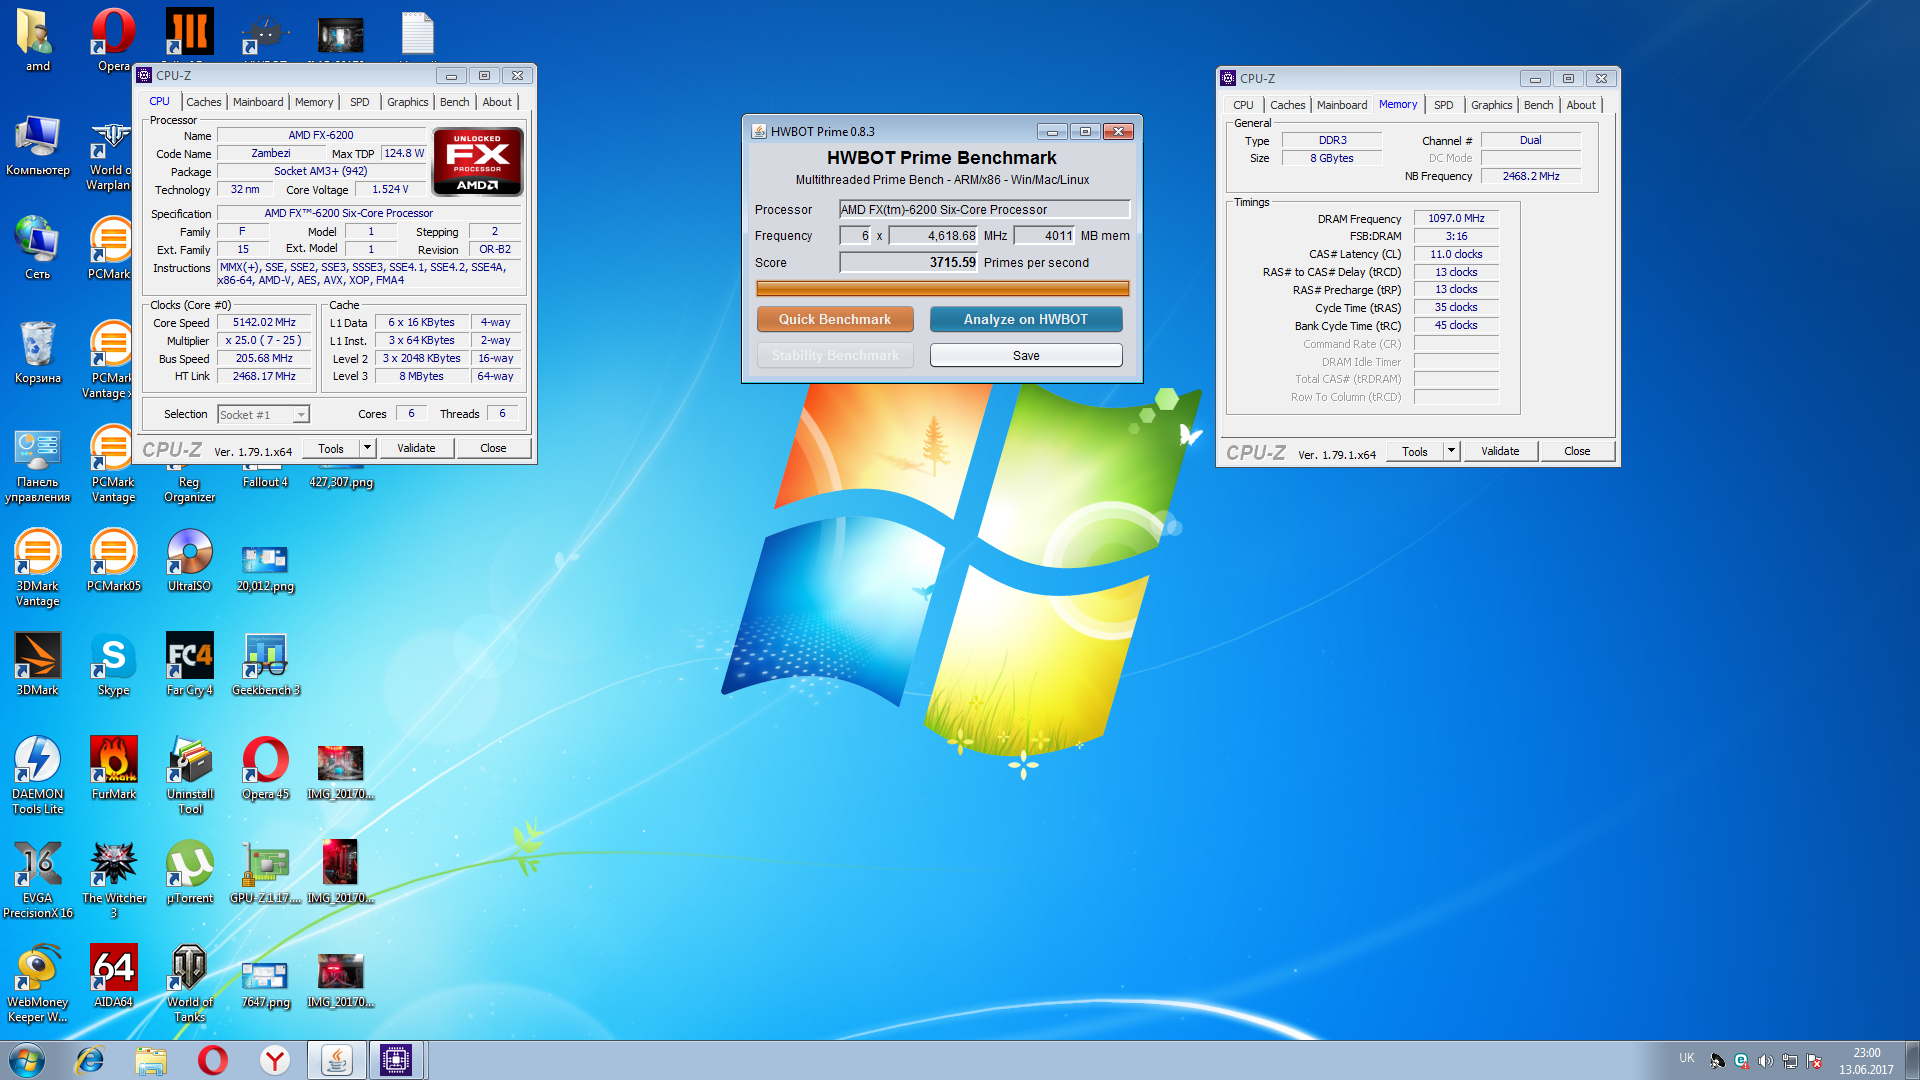Screen dimensions: 1920x1080
Task: Click AMD FX processor logo in CPU-Z
Action: click(478, 161)
